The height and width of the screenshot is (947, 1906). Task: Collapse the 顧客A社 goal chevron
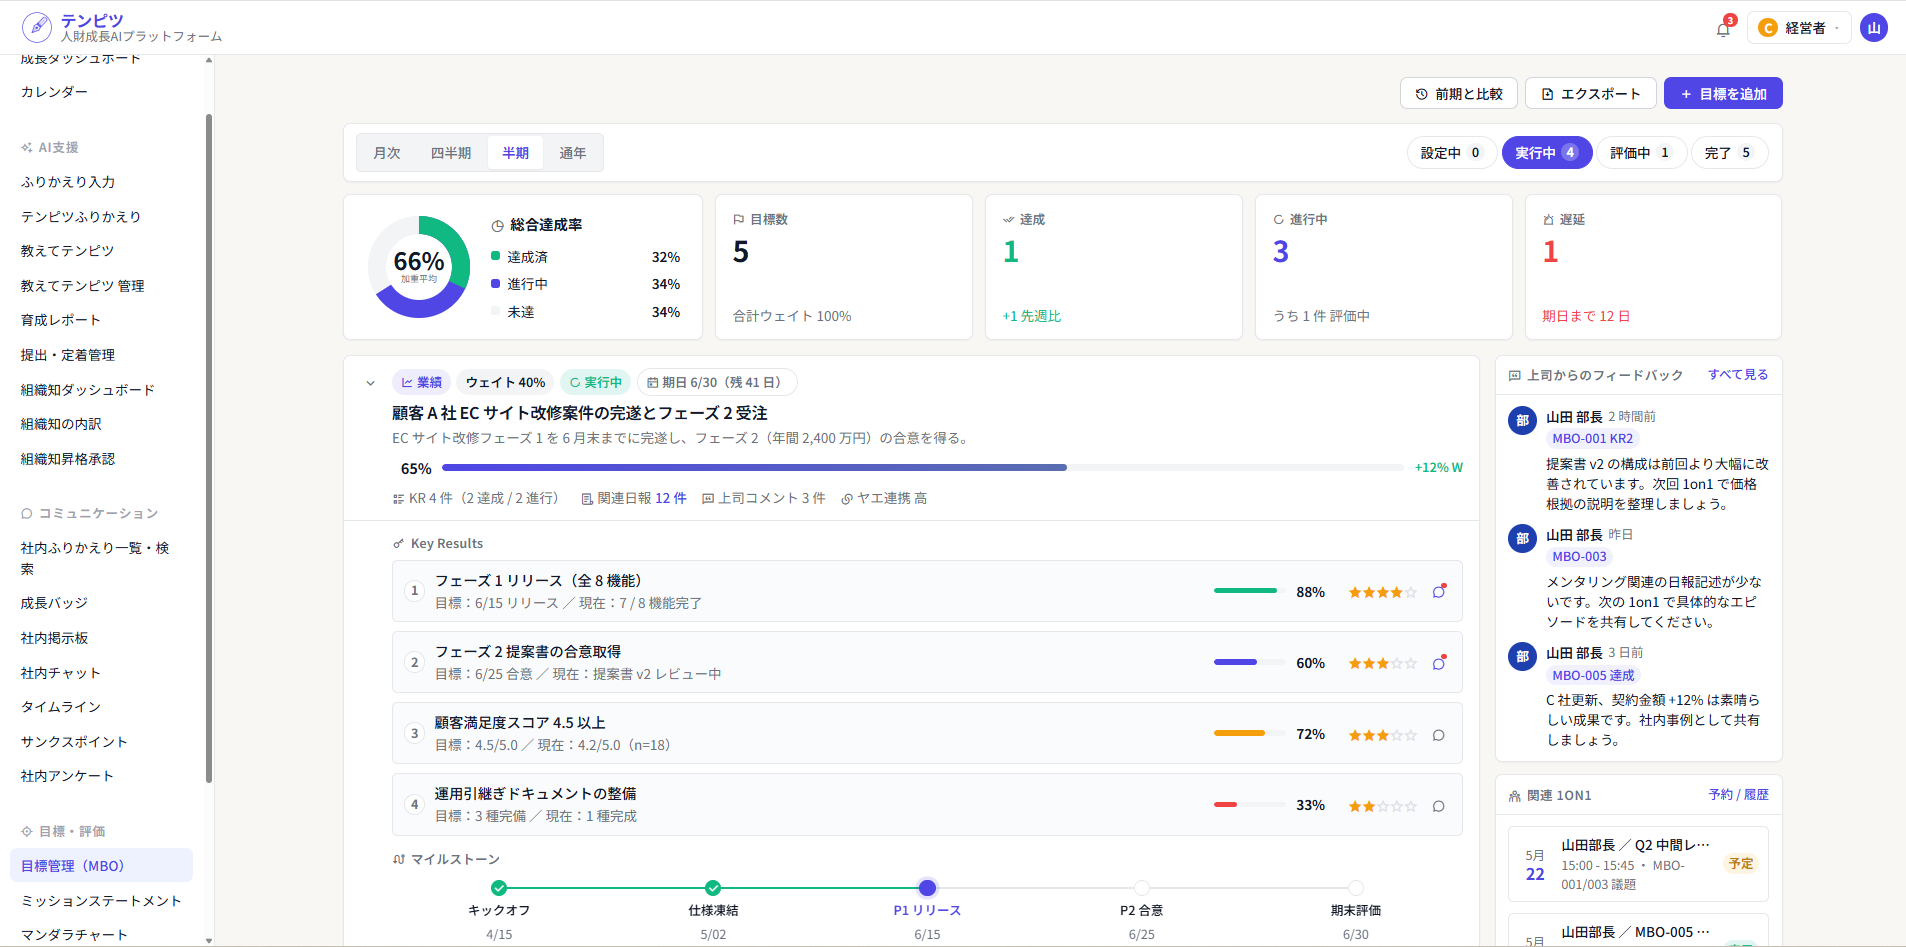pyautogui.click(x=371, y=383)
